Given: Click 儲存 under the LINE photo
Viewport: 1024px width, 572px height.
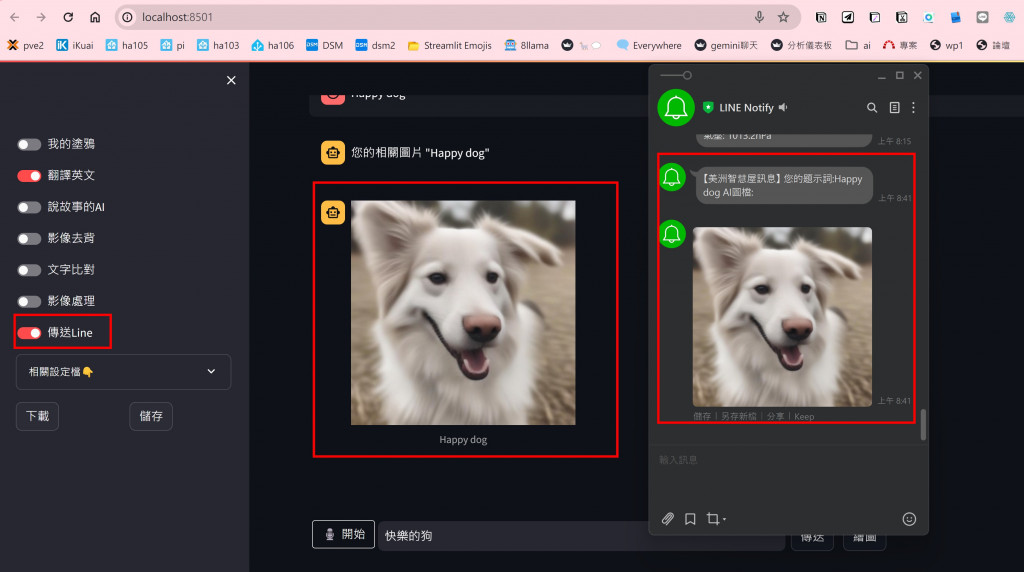Looking at the screenshot, I should tap(702, 416).
